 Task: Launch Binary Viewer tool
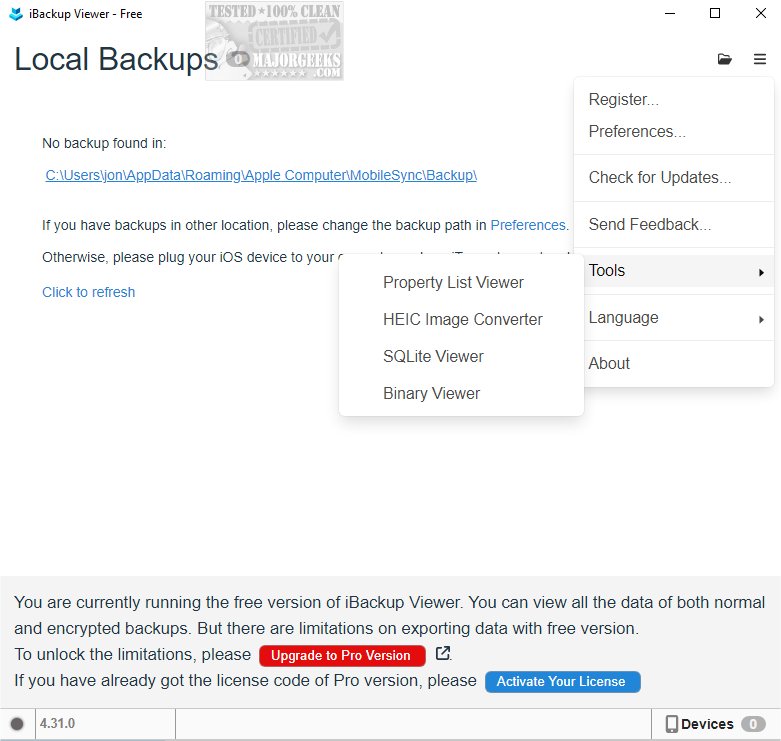[461, 393]
